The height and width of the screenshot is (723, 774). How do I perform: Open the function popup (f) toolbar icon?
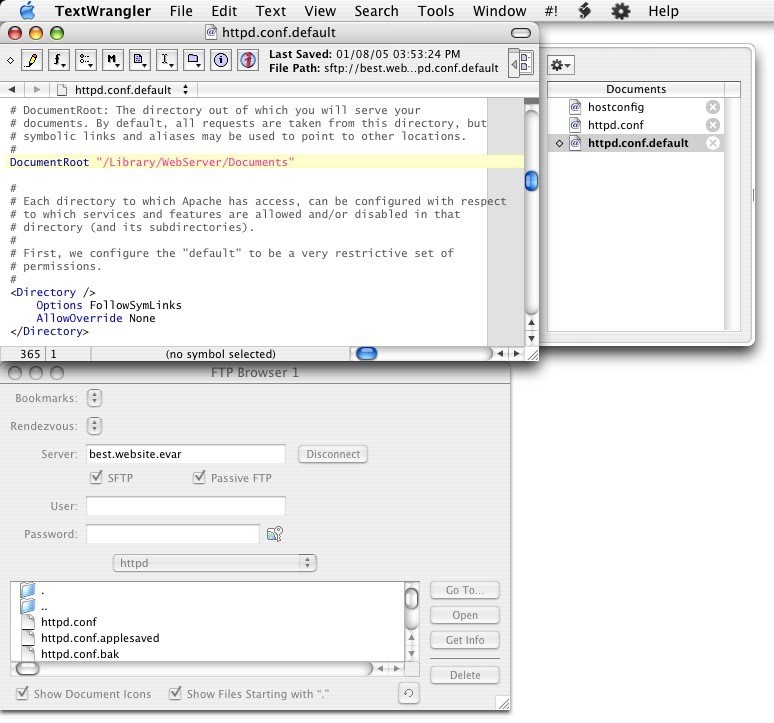pyautogui.click(x=59, y=61)
